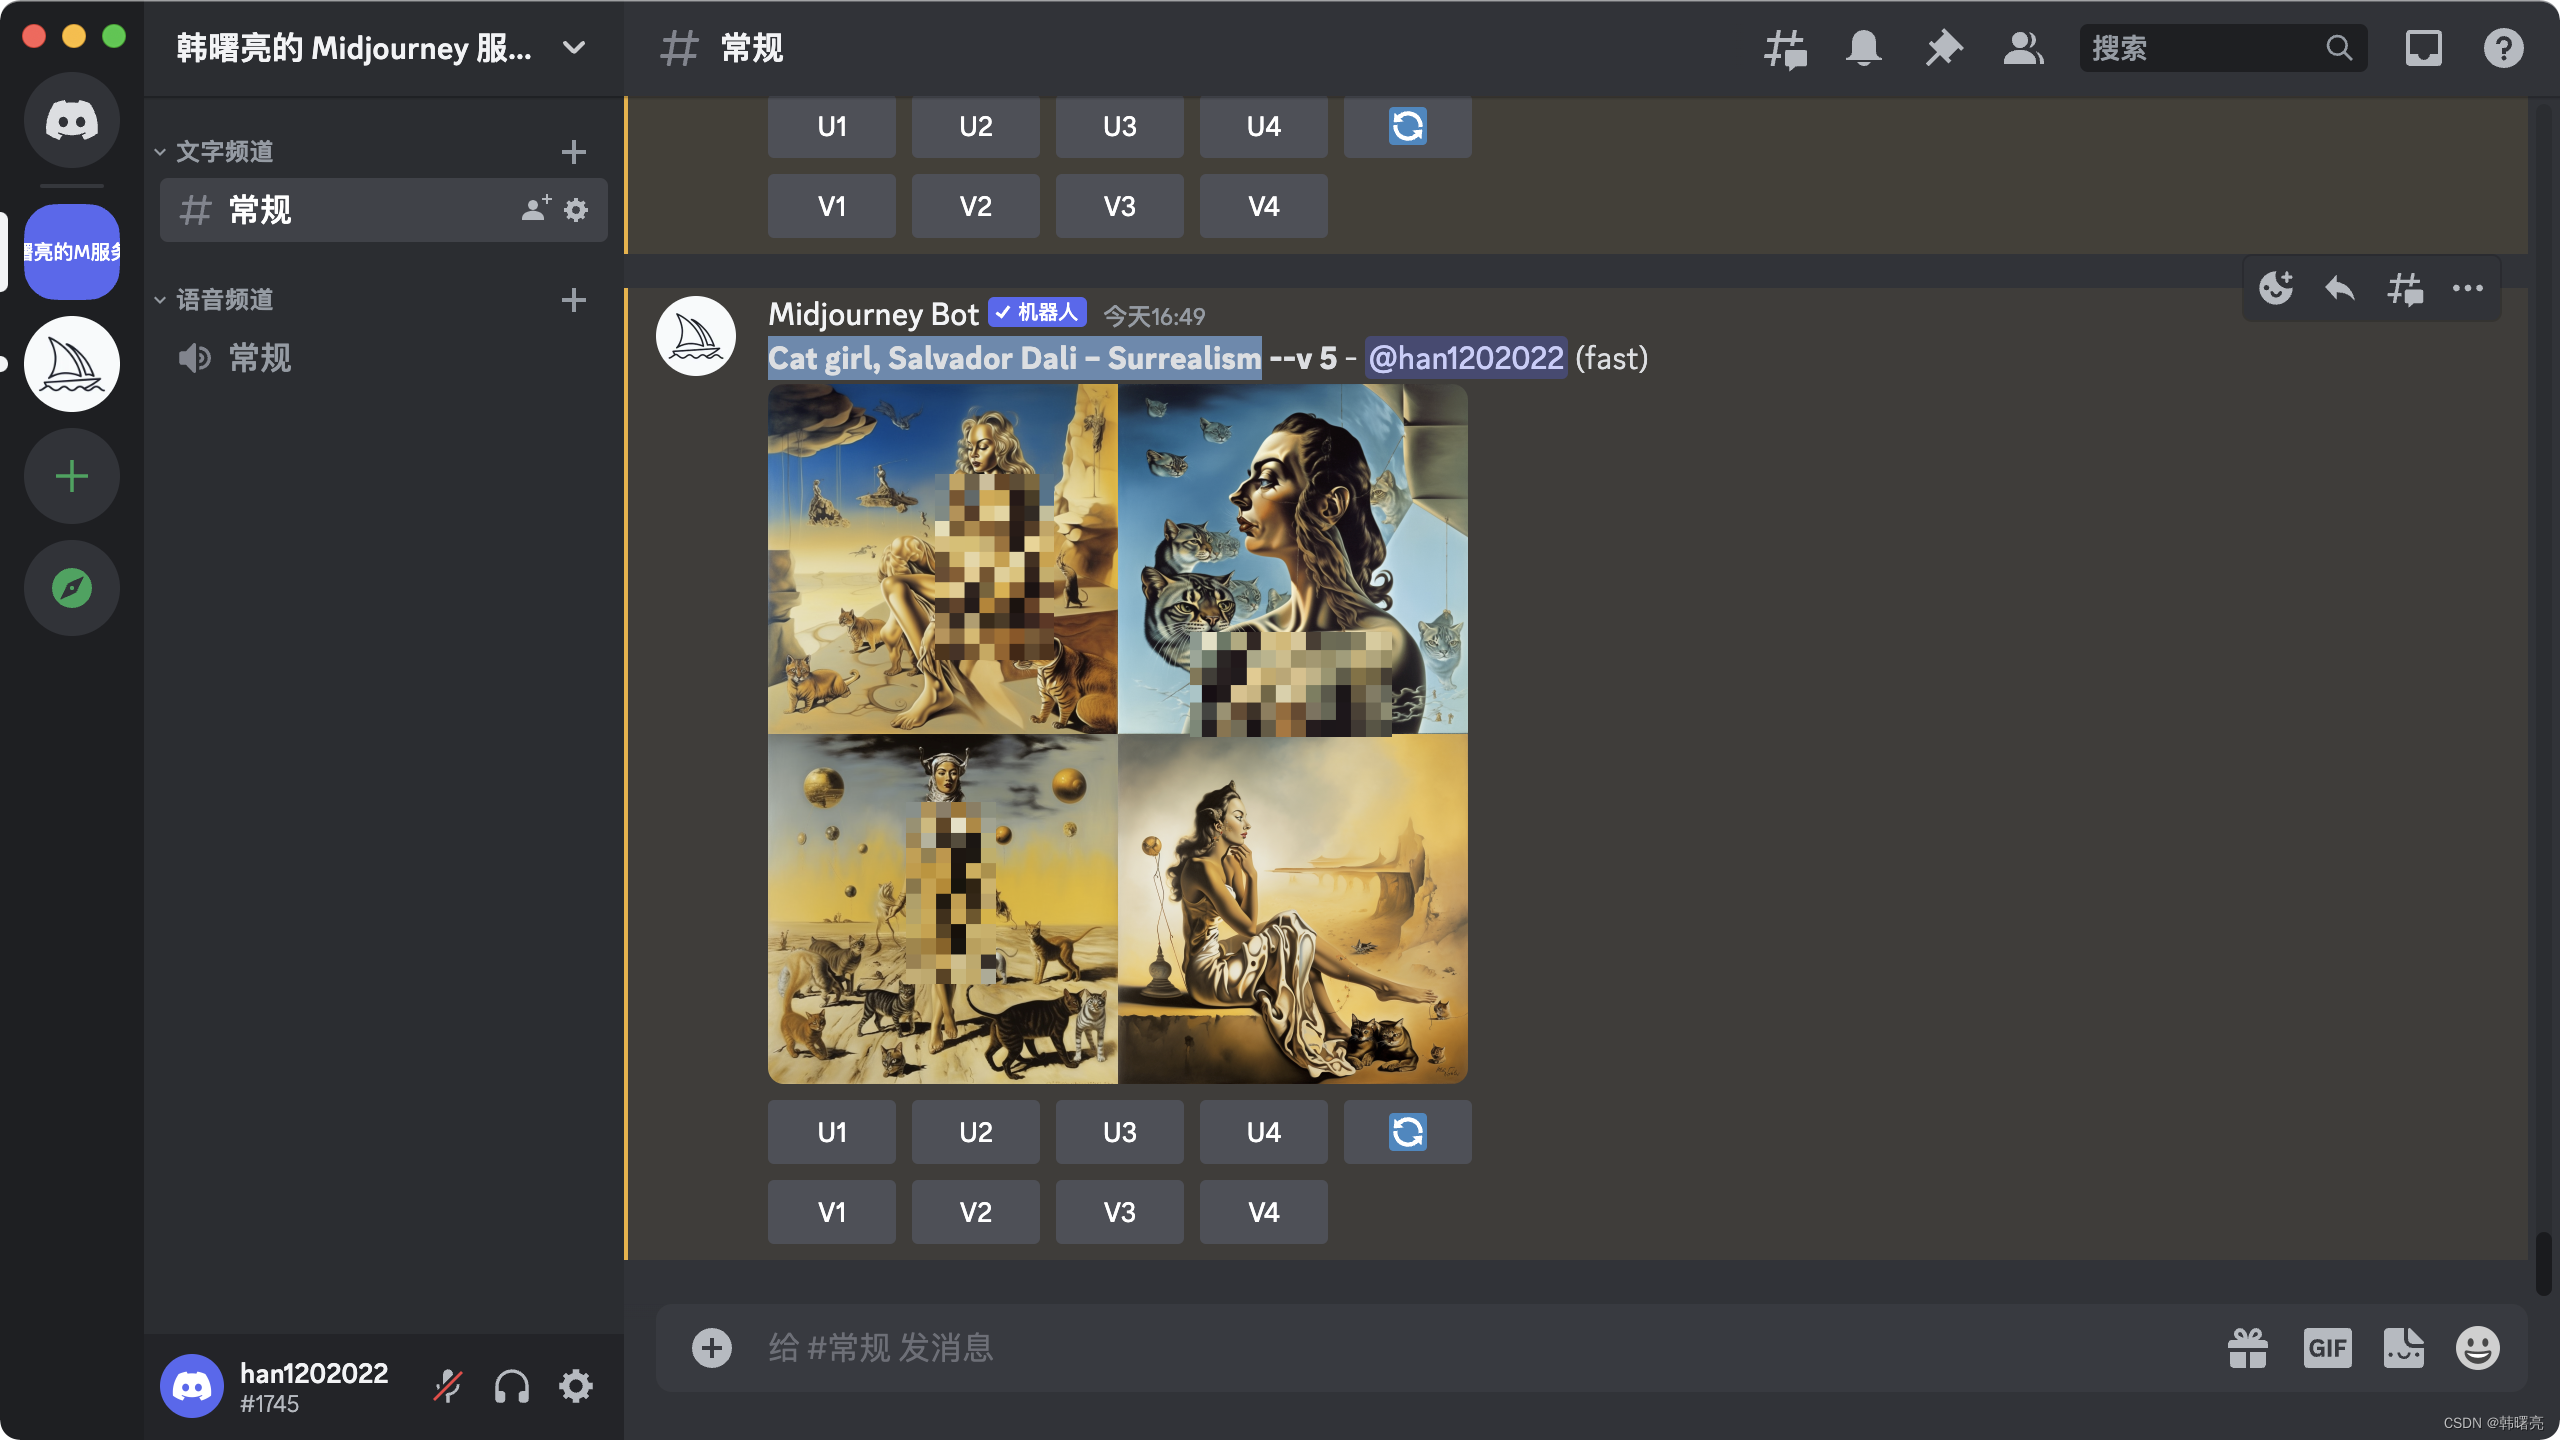
Task: Collapse the 文字频道 category
Action: (224, 152)
